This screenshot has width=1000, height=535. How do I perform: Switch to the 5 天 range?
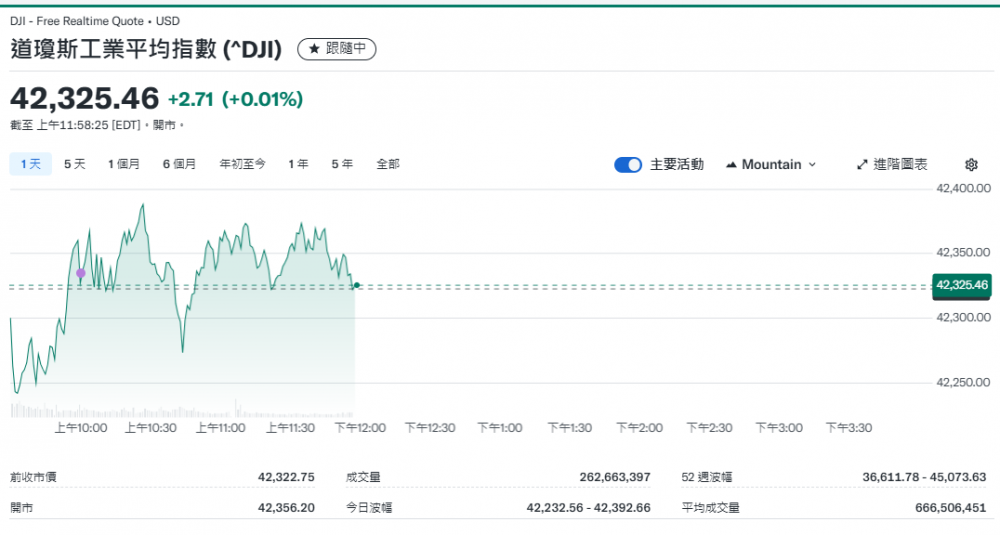tap(75, 164)
